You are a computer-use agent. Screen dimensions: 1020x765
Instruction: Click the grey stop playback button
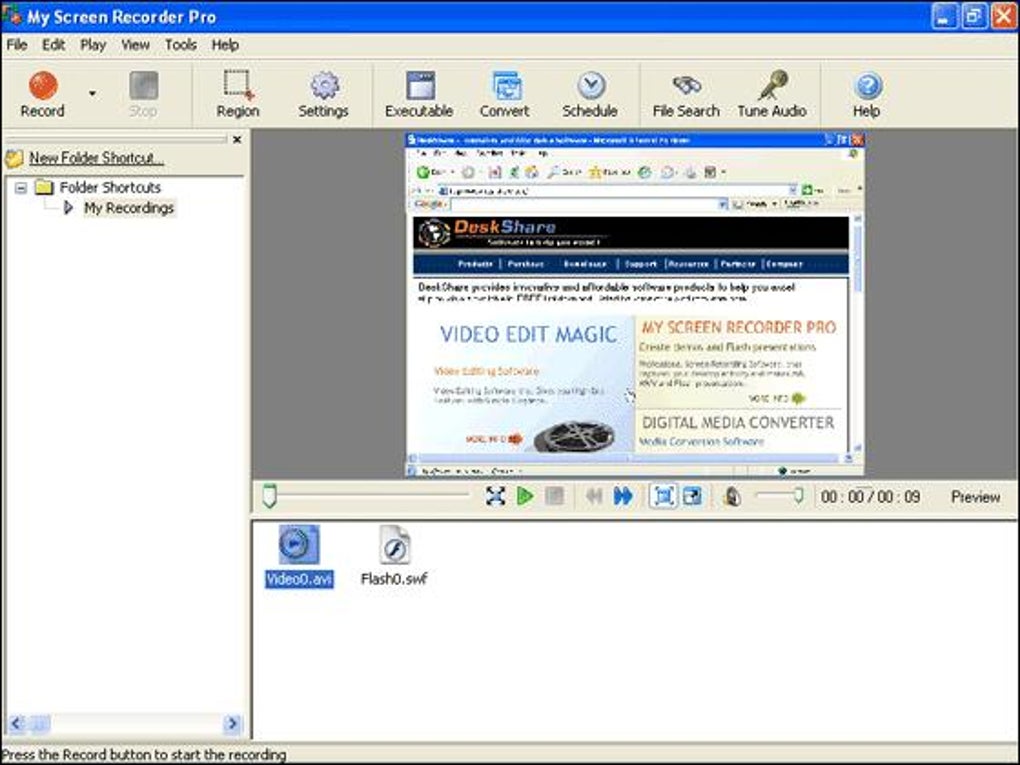554,496
